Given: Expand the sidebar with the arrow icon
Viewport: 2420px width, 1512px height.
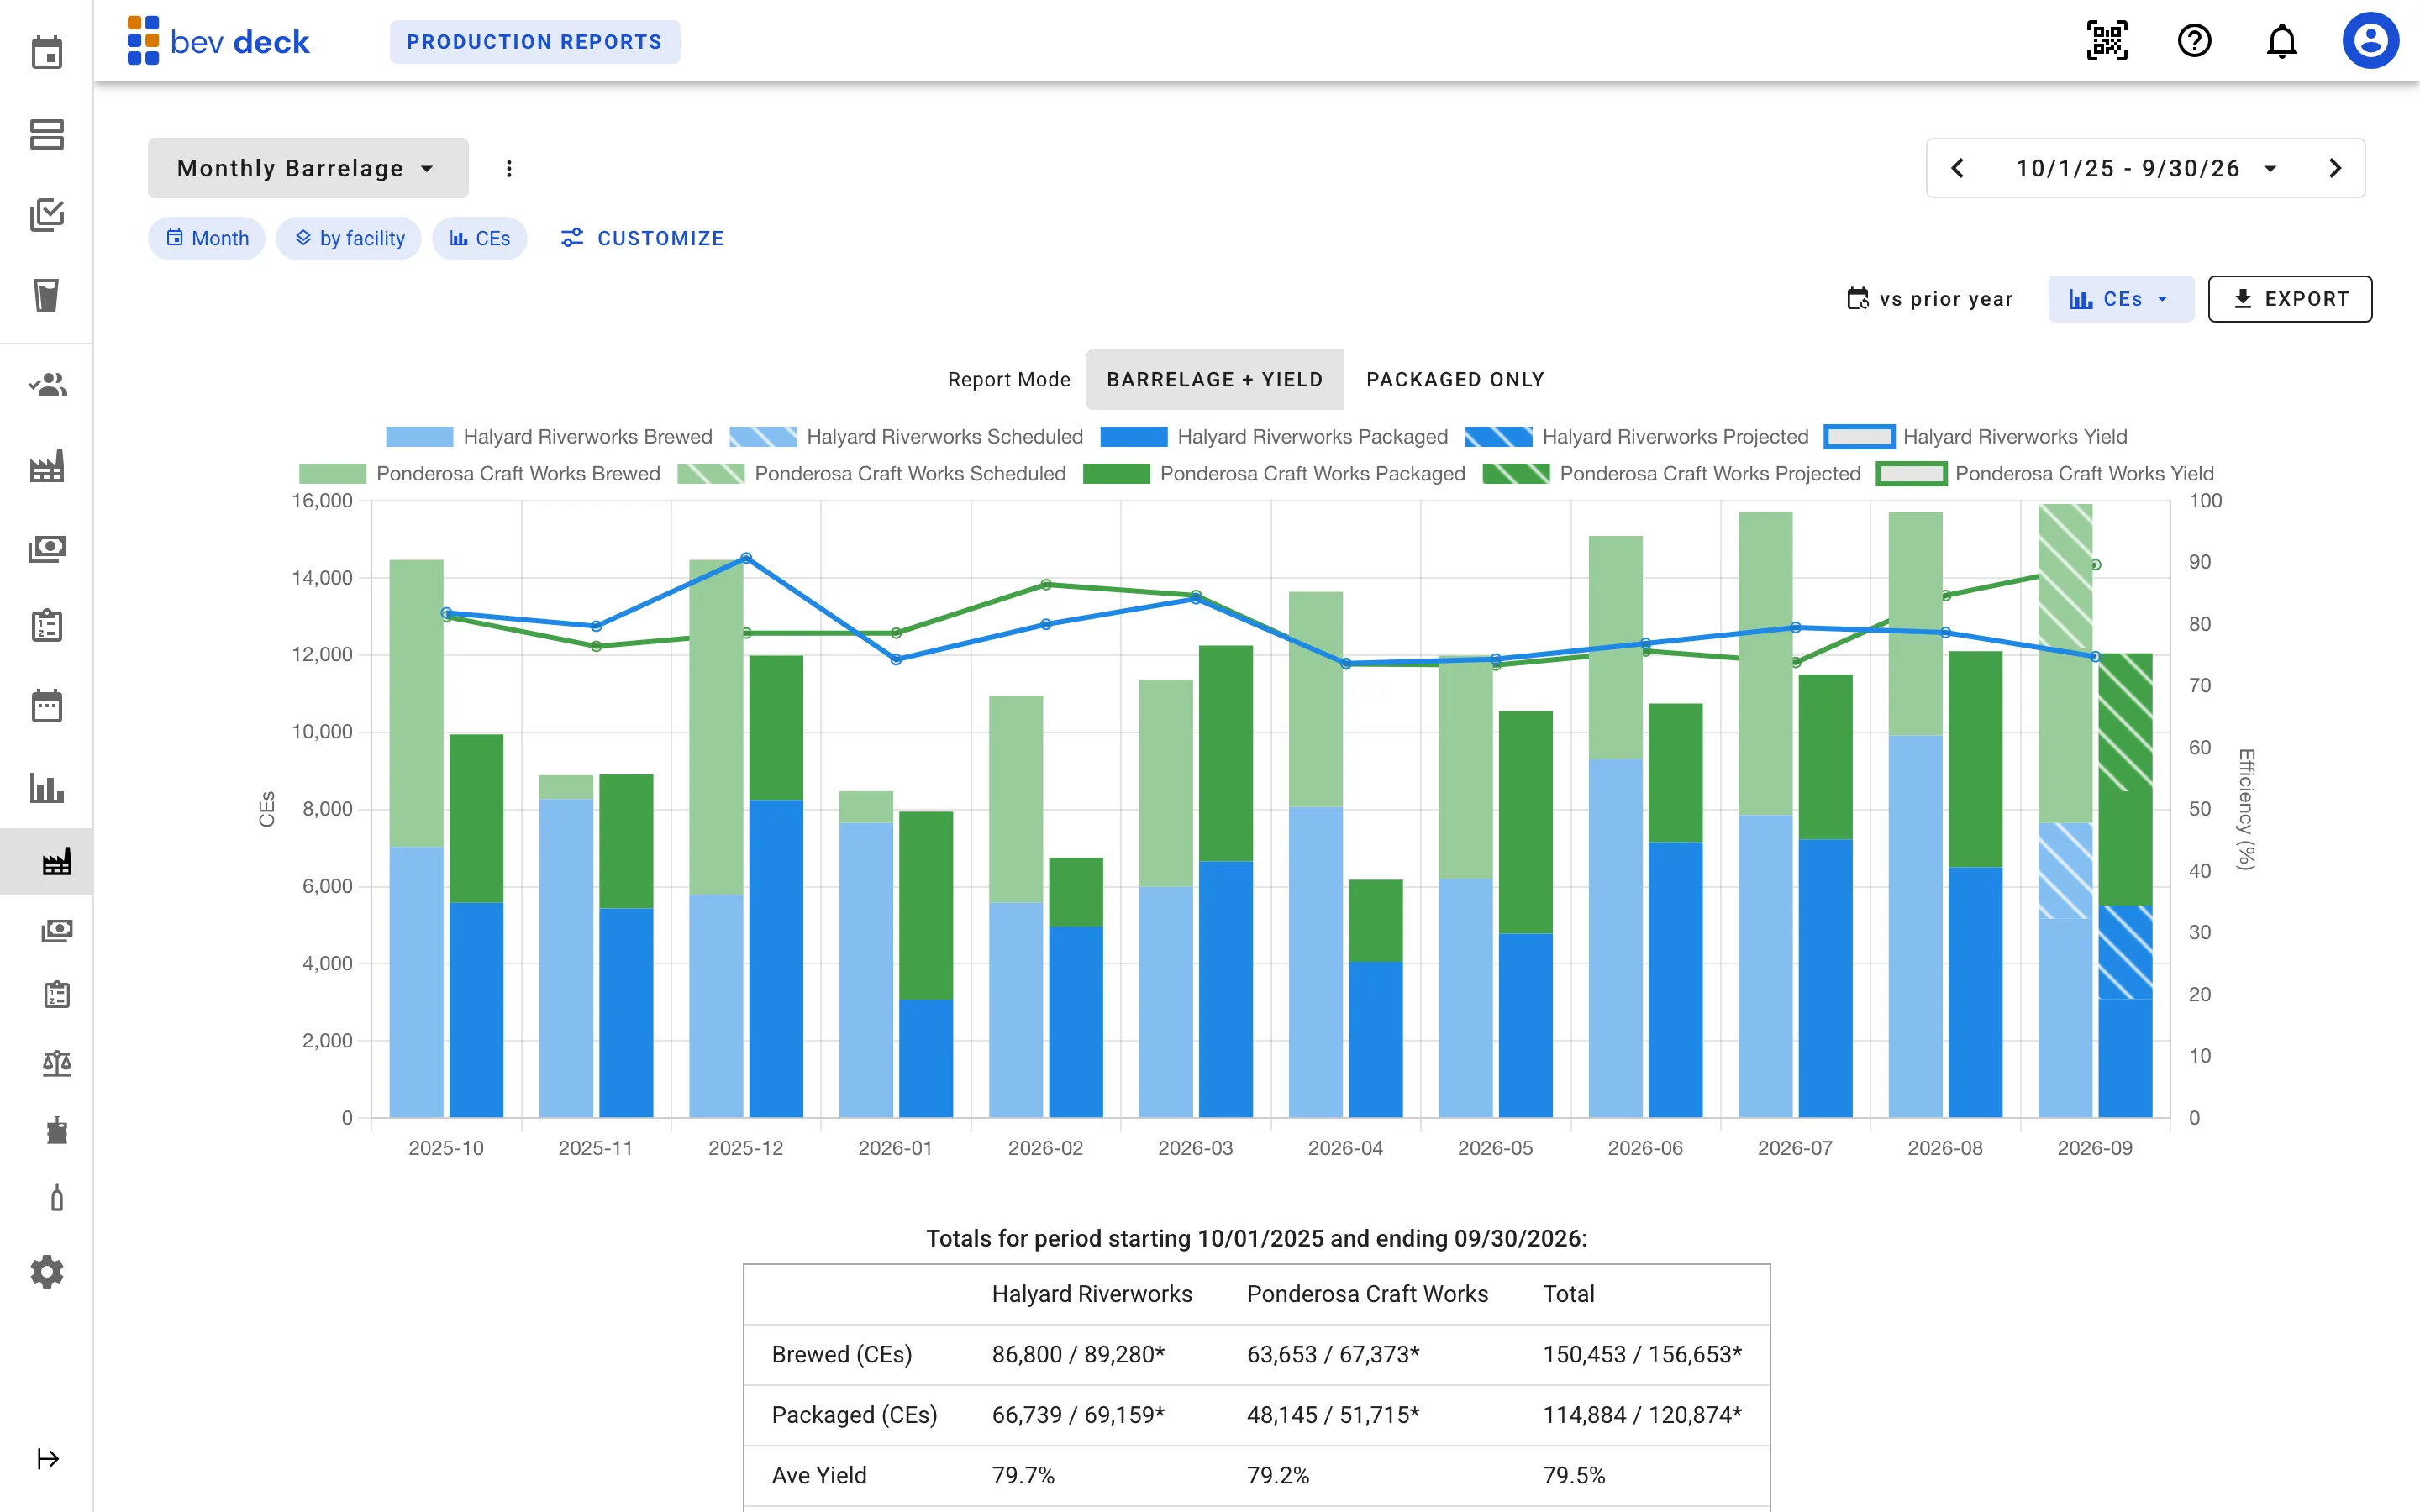Looking at the screenshot, I should [48, 1459].
